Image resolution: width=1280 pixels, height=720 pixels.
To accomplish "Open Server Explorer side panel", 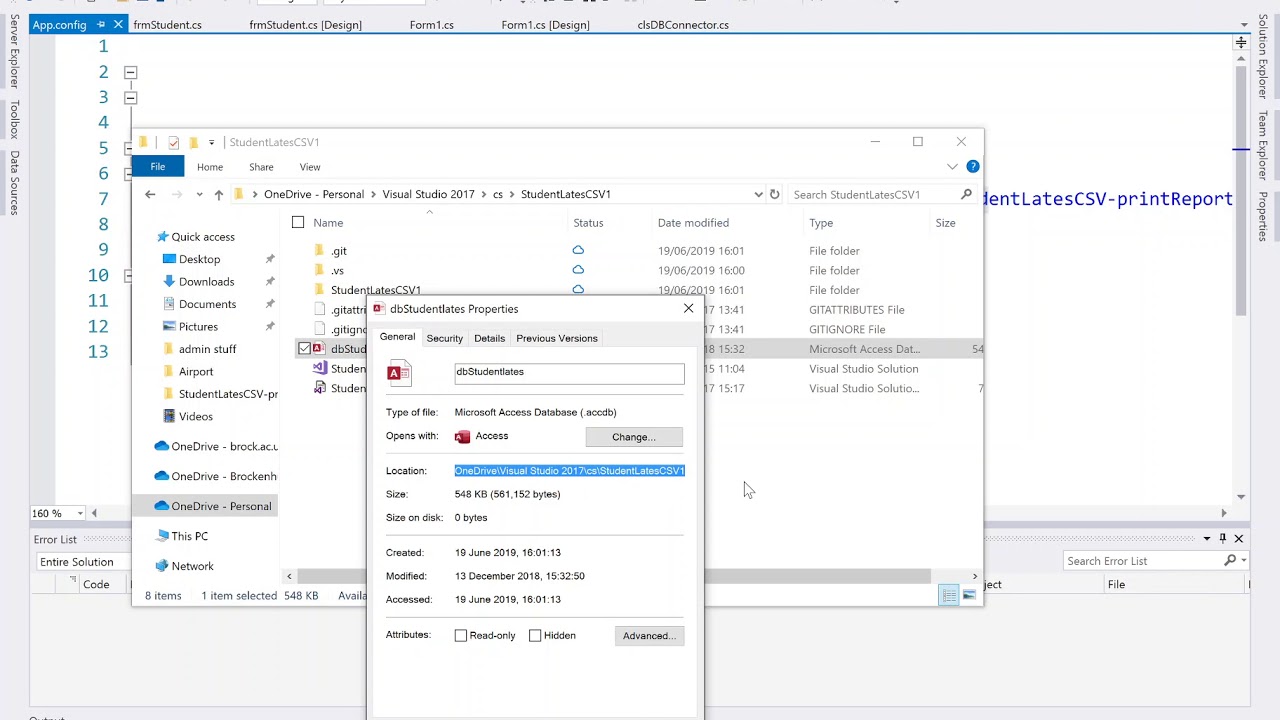I will [14, 52].
